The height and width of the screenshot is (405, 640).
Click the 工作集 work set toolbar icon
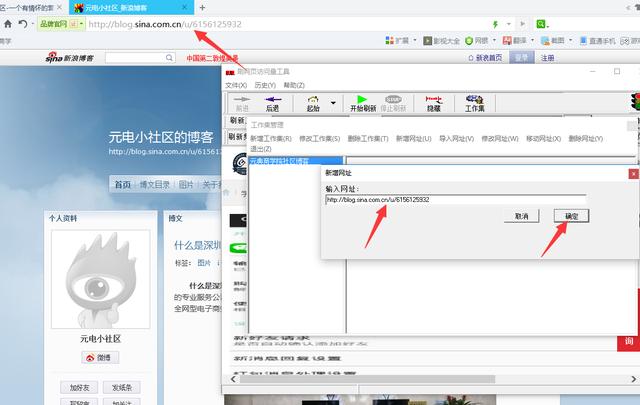(x=475, y=103)
